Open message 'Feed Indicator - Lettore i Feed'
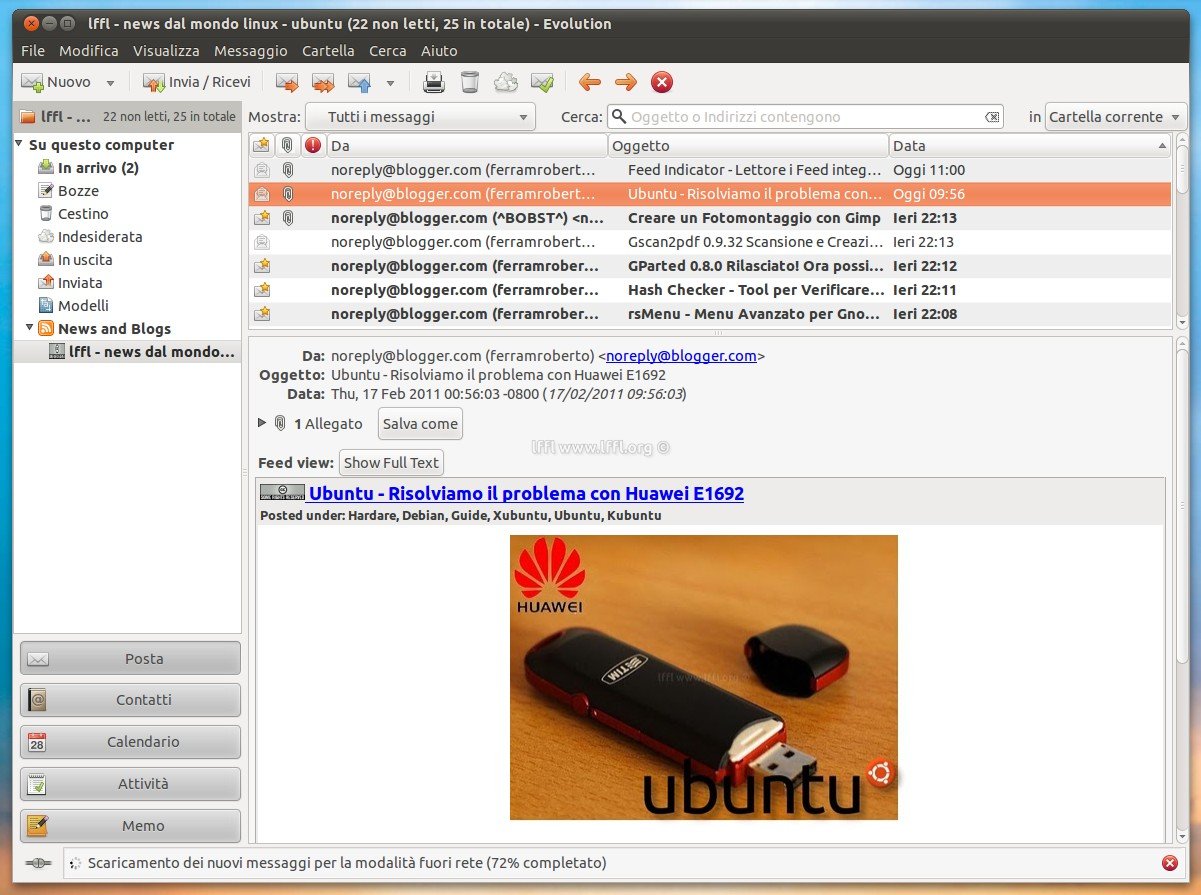The width and height of the screenshot is (1201, 895). tap(710, 170)
